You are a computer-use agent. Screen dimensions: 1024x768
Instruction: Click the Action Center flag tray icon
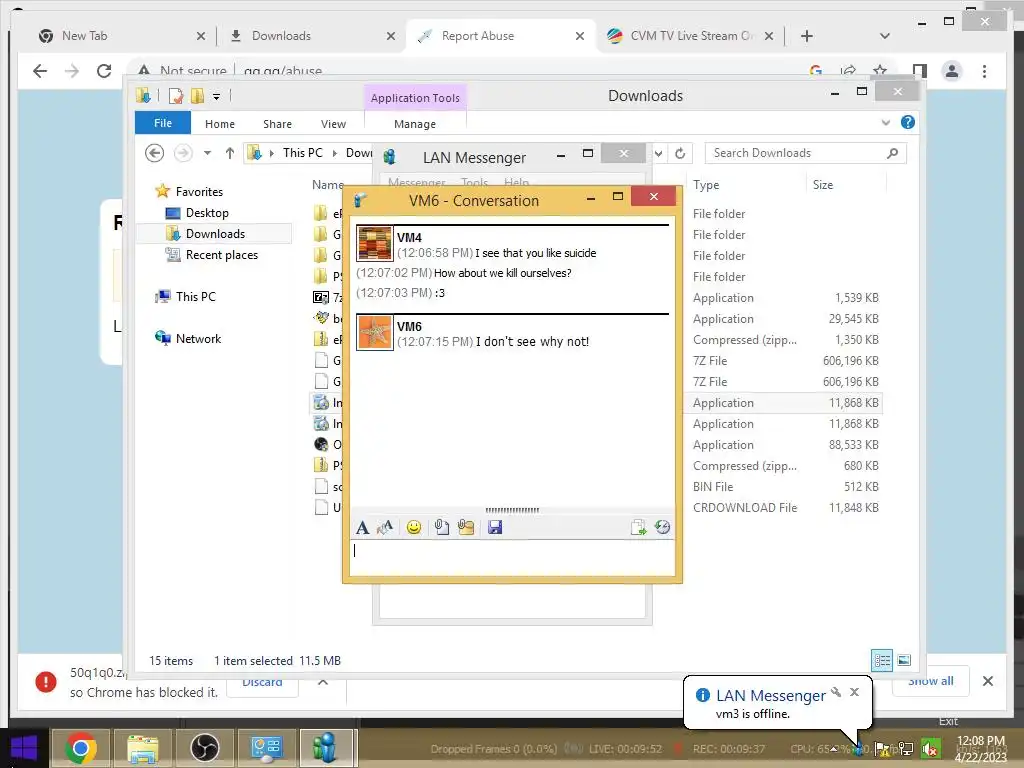coord(882,749)
